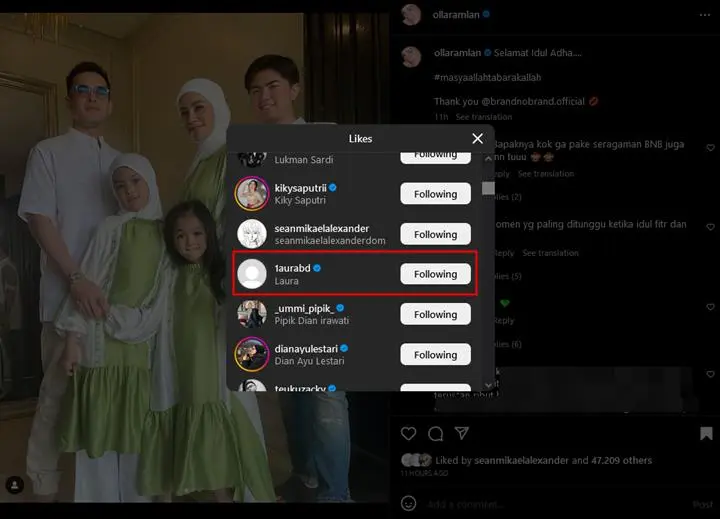
Task: Open username 1aurabd in Likes list
Action: coord(292,268)
